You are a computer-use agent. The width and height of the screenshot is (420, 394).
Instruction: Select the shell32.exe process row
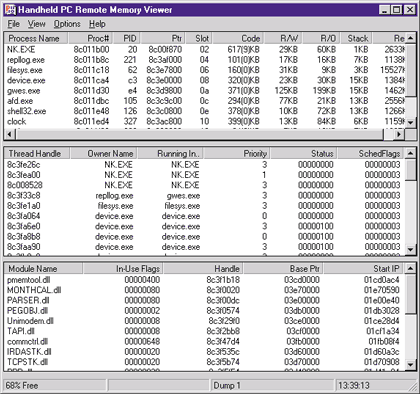[205, 111]
